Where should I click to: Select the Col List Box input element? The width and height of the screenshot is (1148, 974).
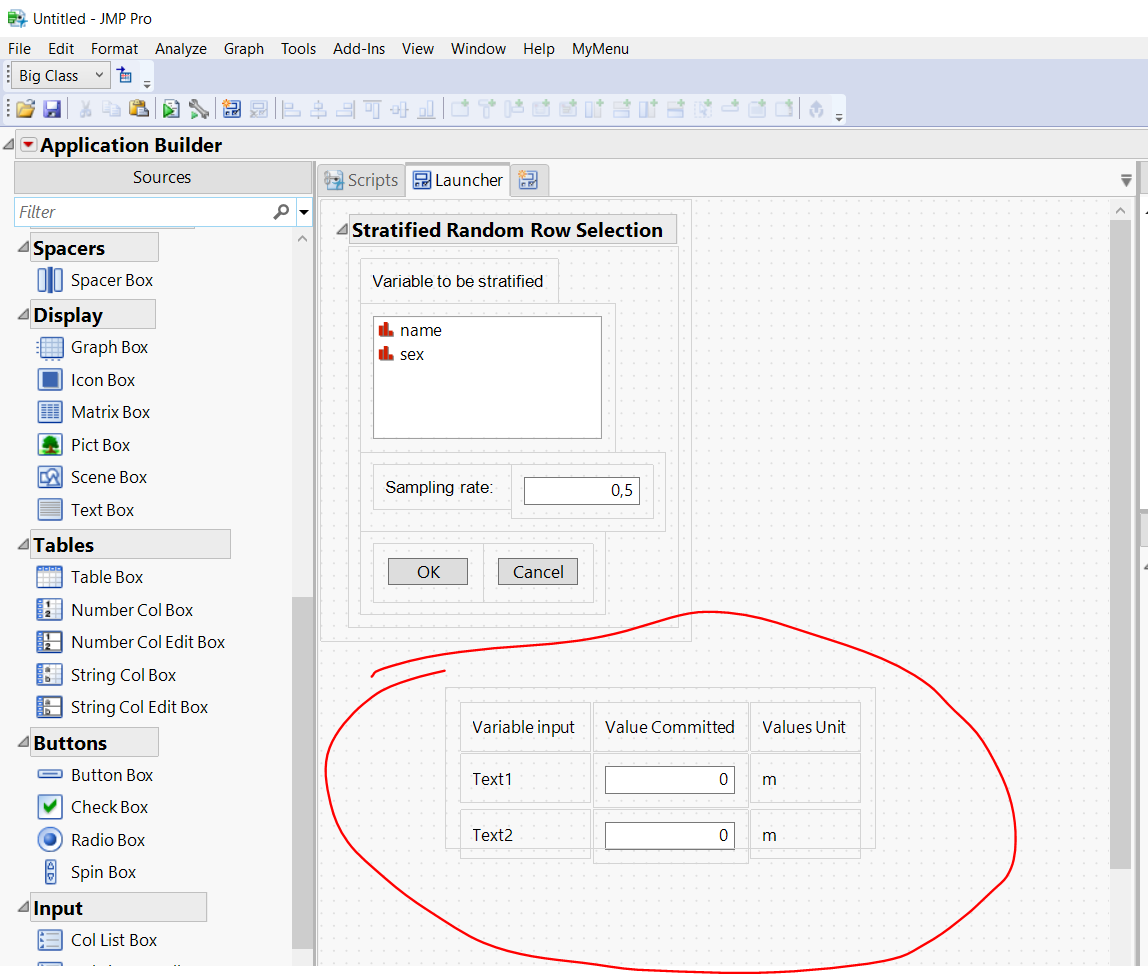[110, 939]
